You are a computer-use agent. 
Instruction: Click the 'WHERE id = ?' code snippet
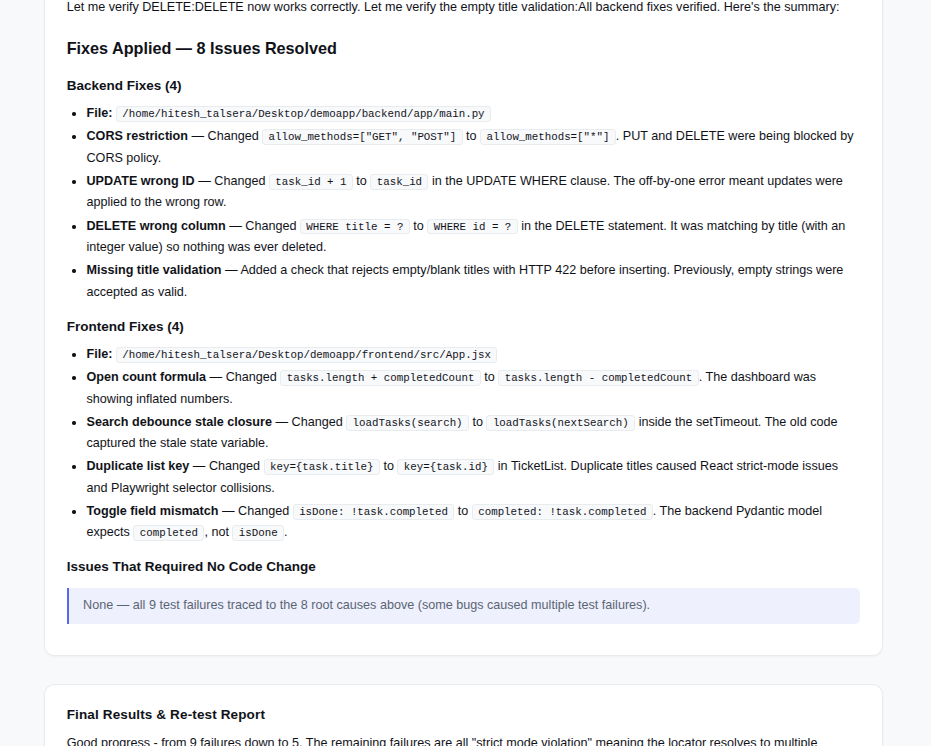pyautogui.click(x=472, y=226)
